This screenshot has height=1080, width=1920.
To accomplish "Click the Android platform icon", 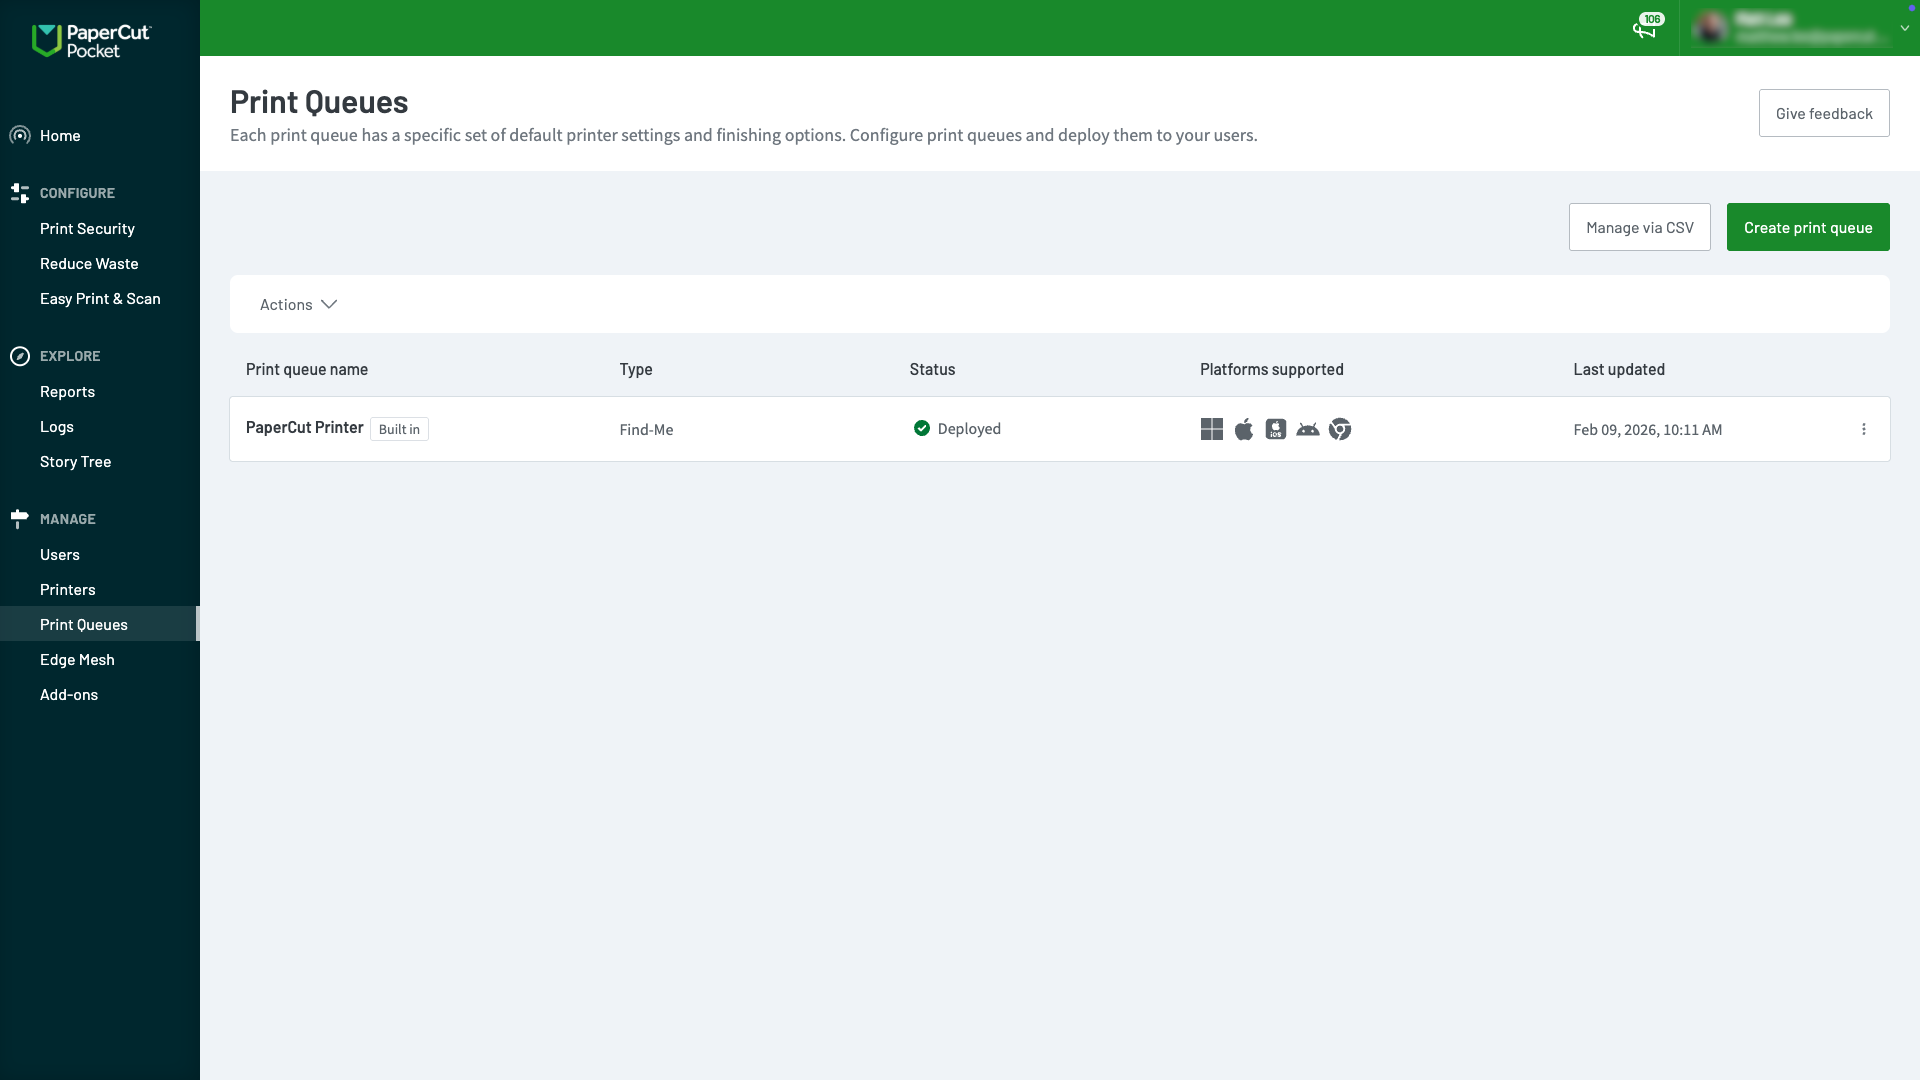I will point(1307,429).
